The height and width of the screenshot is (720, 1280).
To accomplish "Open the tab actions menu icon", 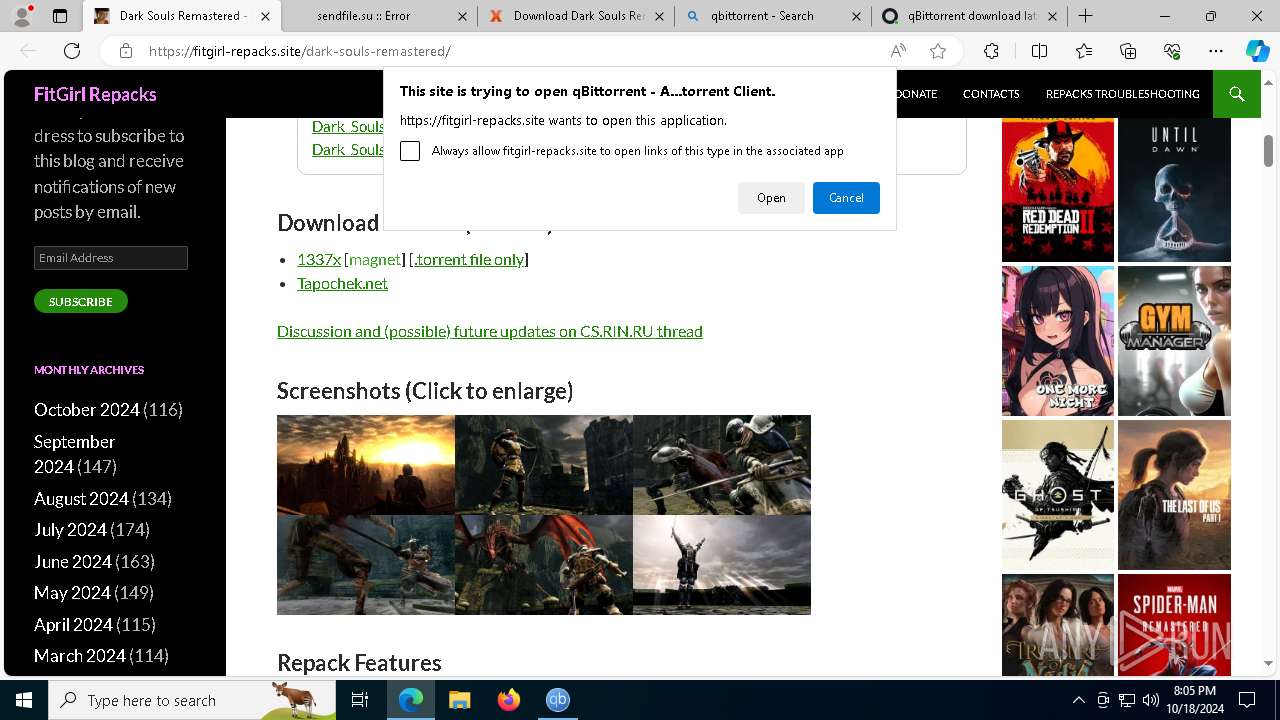I will (60, 16).
